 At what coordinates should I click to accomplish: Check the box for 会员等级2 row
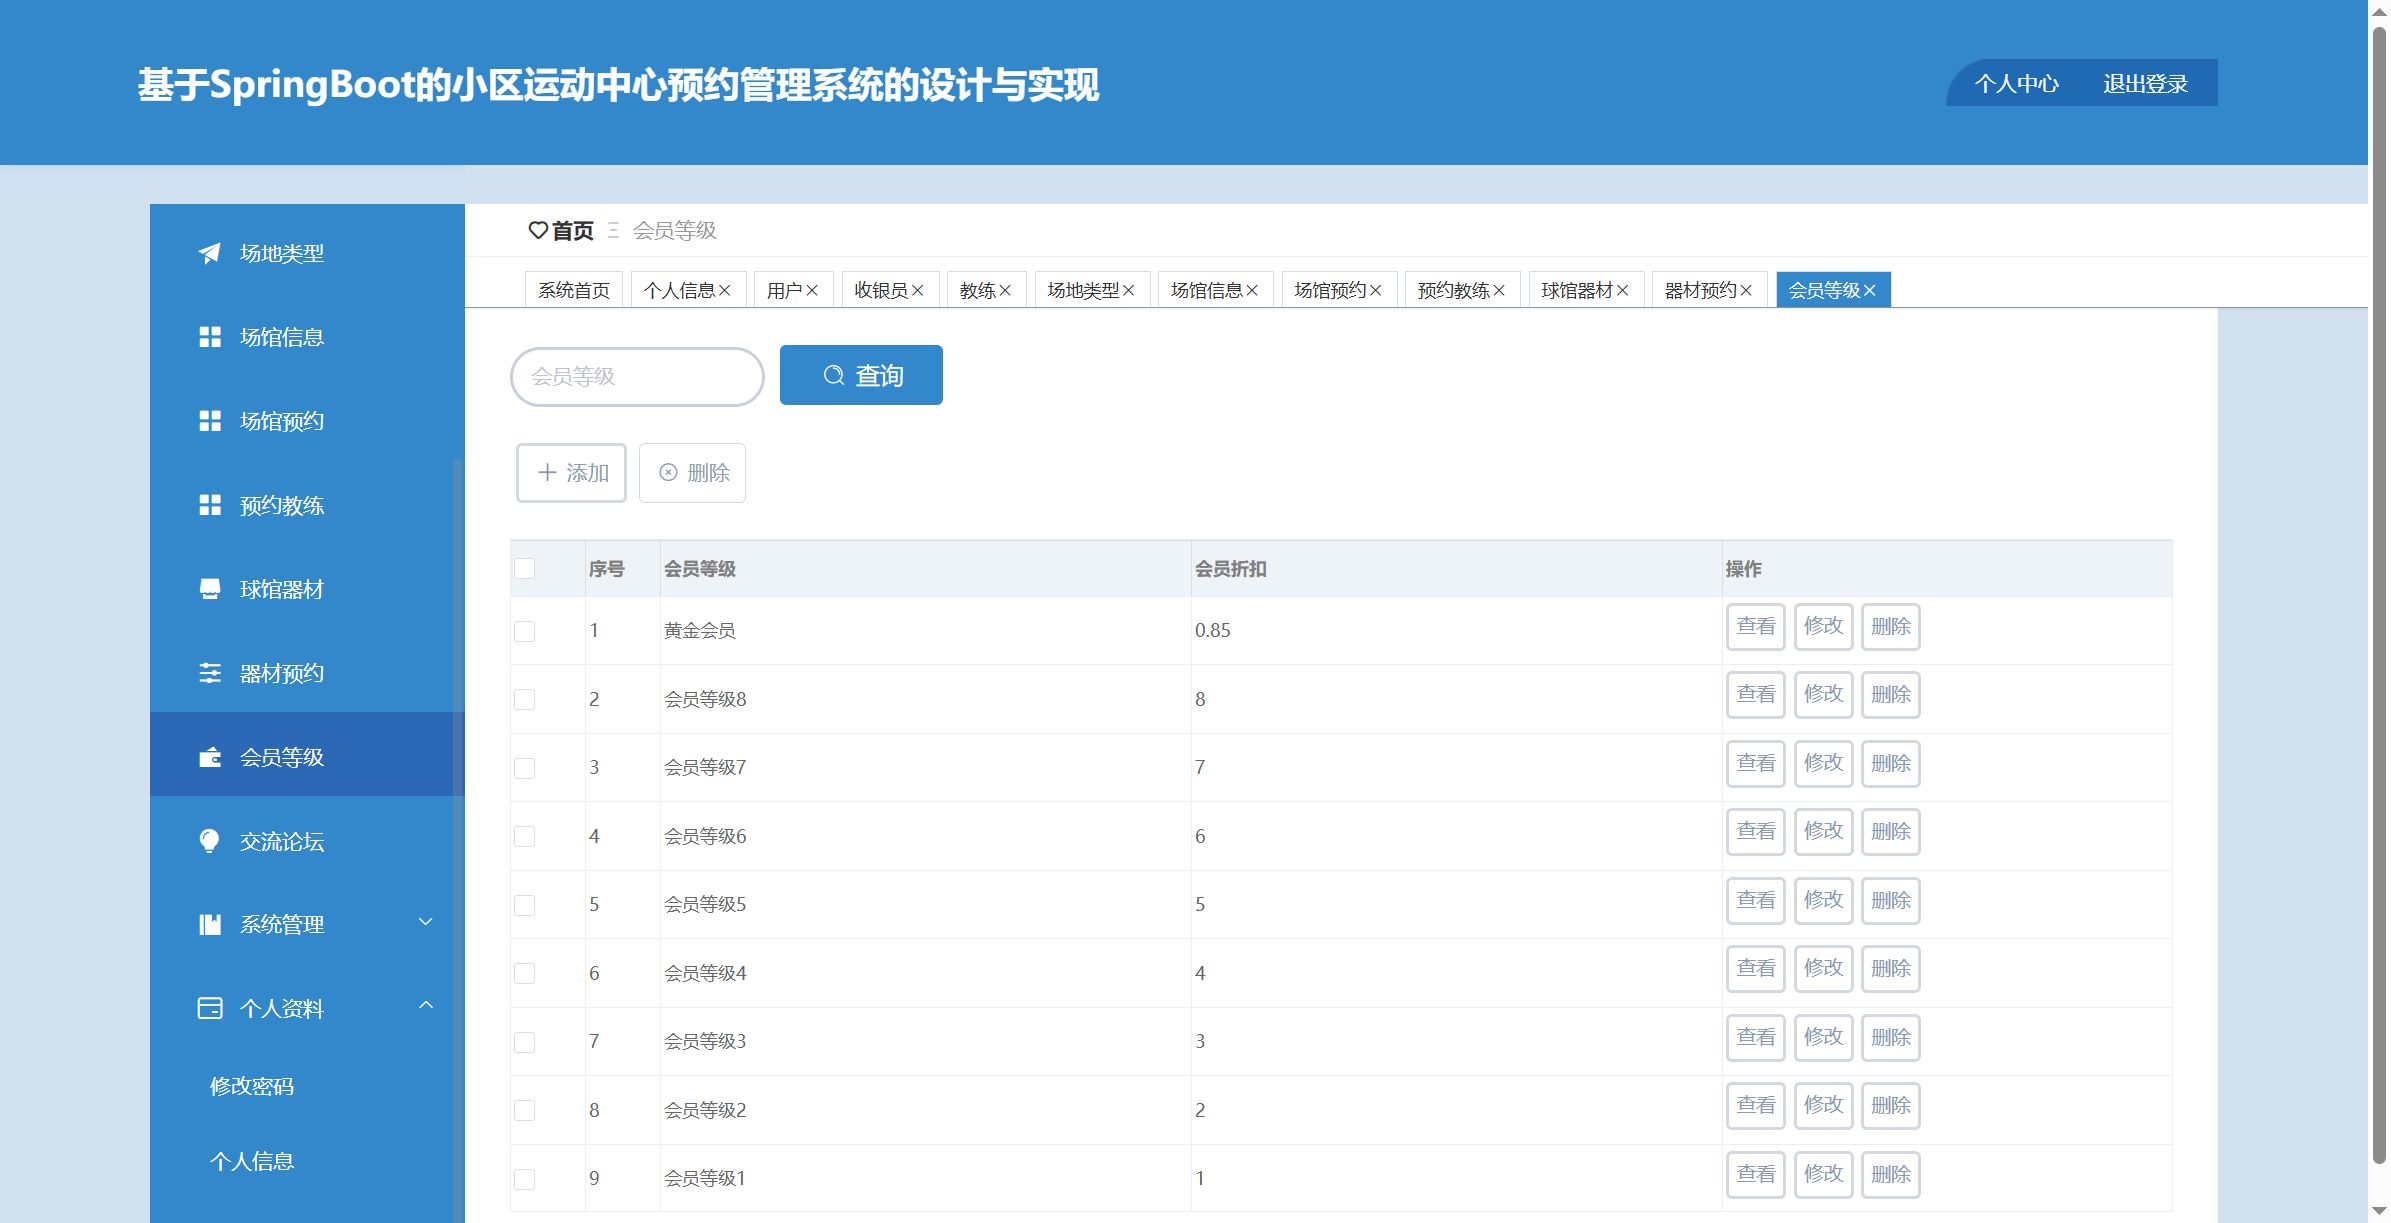point(524,1110)
